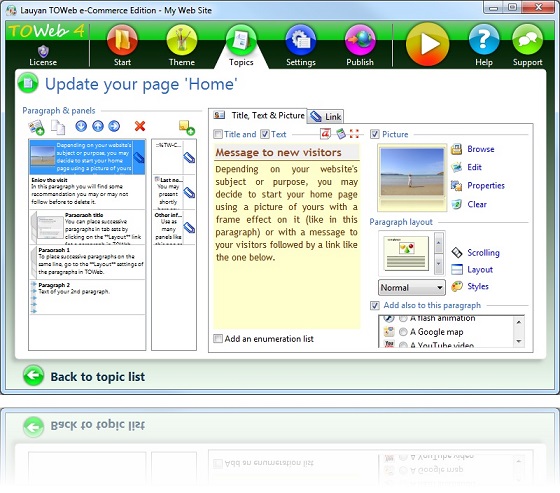Click the page icon beside page title

pos(28,83)
